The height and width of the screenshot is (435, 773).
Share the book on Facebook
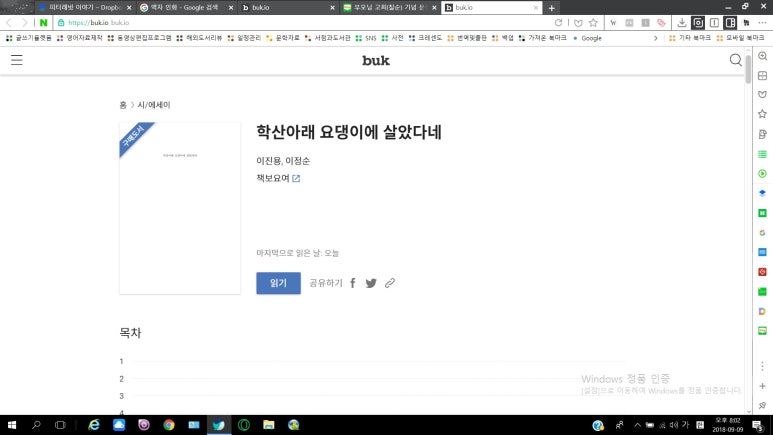353,283
